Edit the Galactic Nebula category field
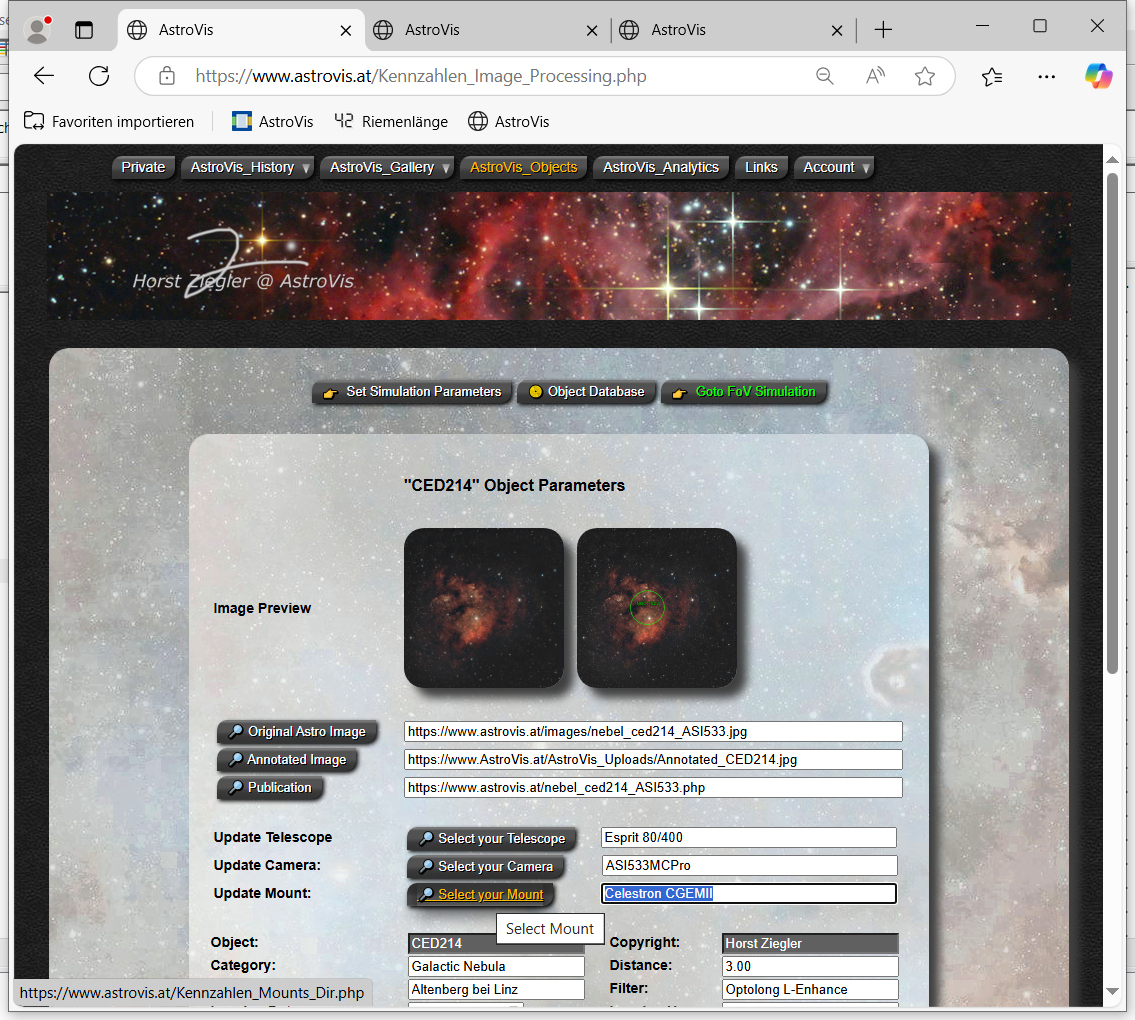The image size is (1135, 1020). (497, 966)
